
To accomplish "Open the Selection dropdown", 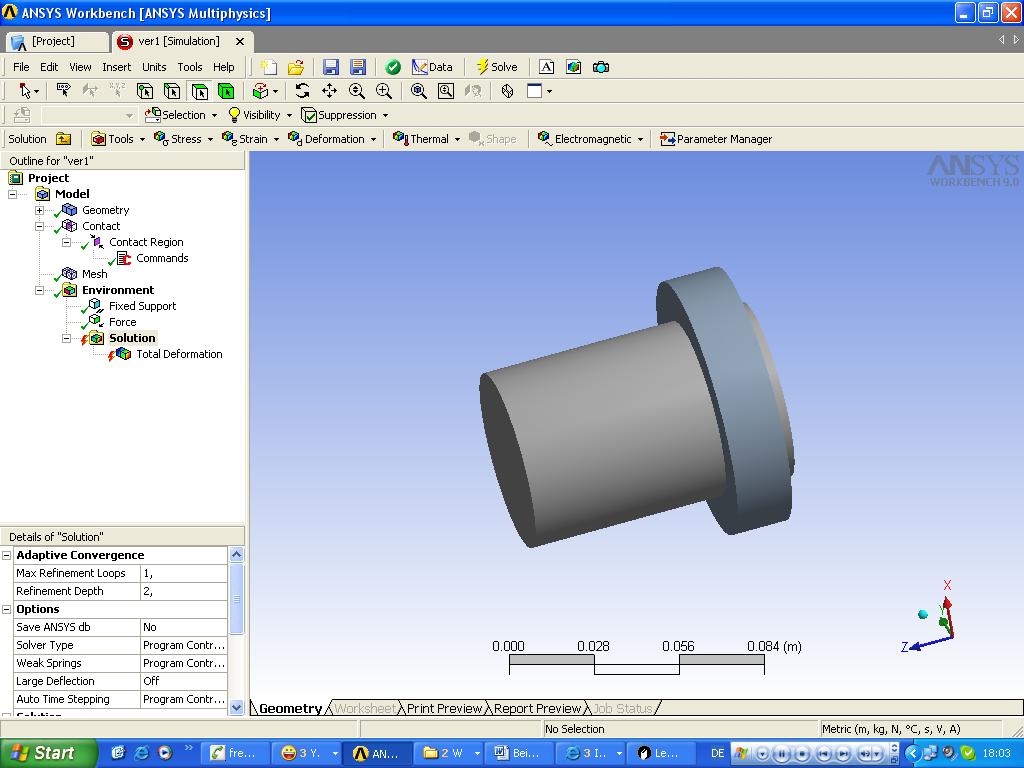I will pos(181,115).
